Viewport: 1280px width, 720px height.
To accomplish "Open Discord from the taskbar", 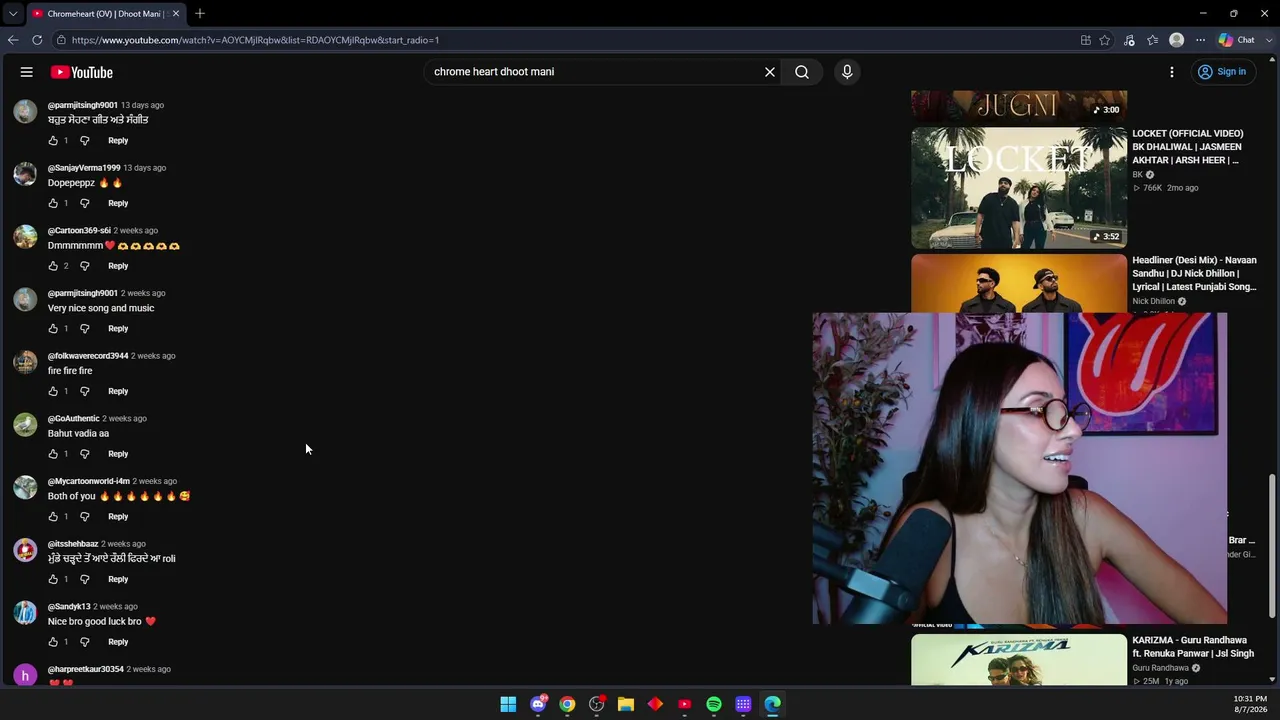I will coord(538,704).
